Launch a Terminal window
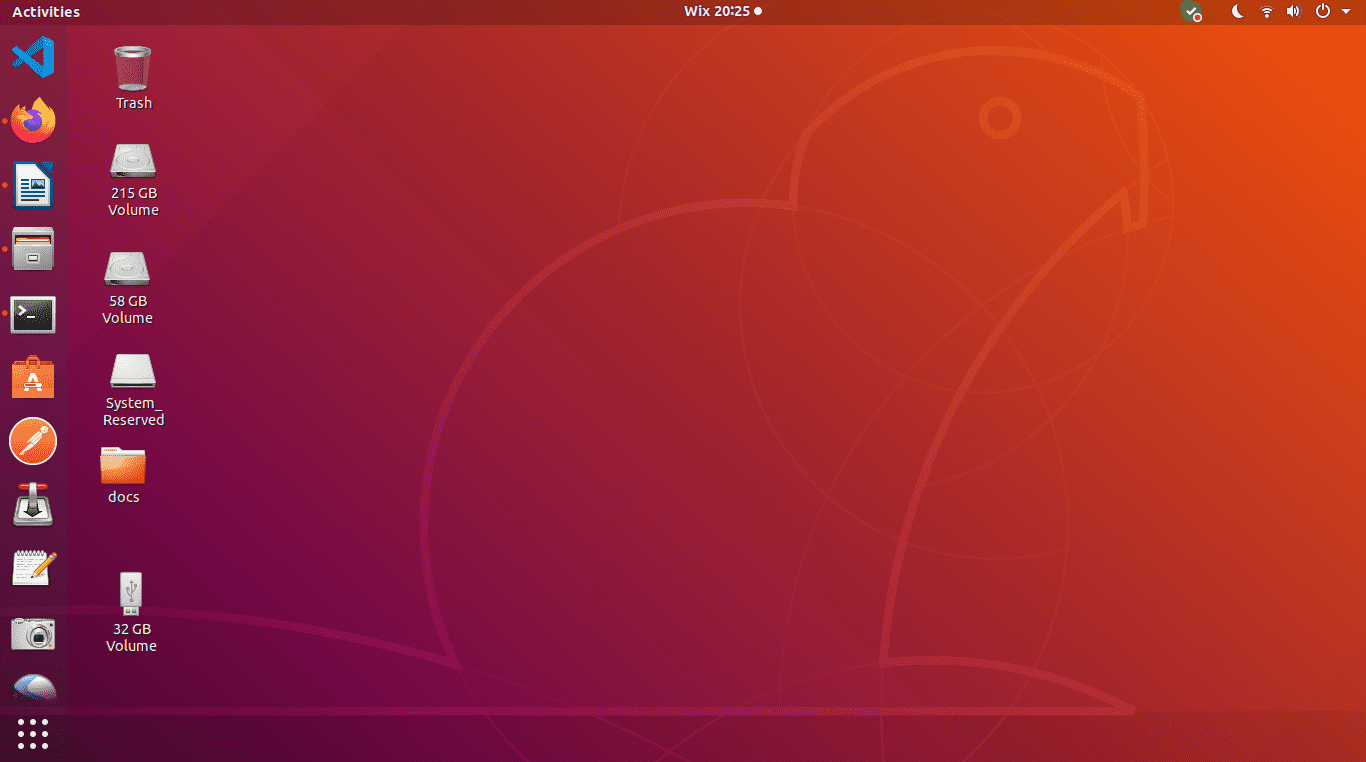 pos(33,313)
